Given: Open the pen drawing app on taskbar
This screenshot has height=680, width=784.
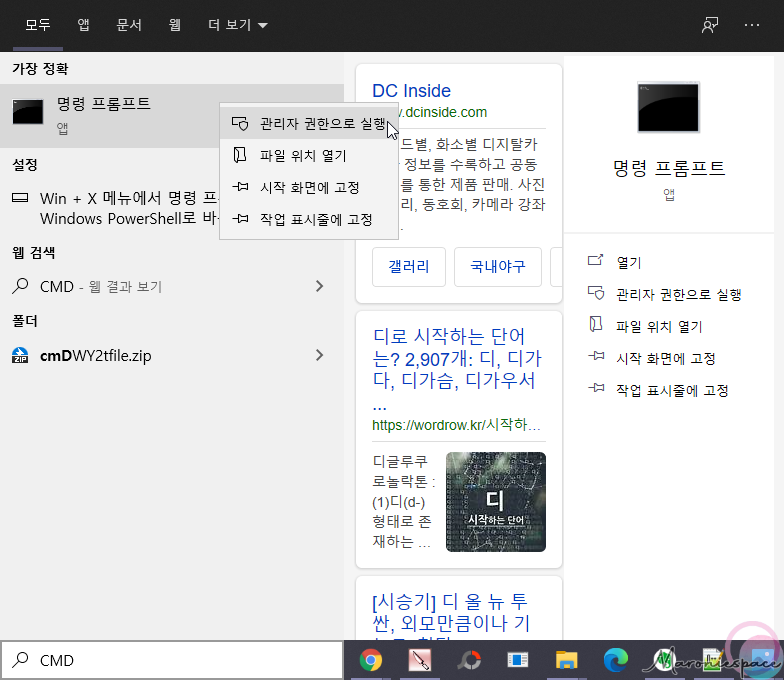Looking at the screenshot, I should click(x=420, y=660).
